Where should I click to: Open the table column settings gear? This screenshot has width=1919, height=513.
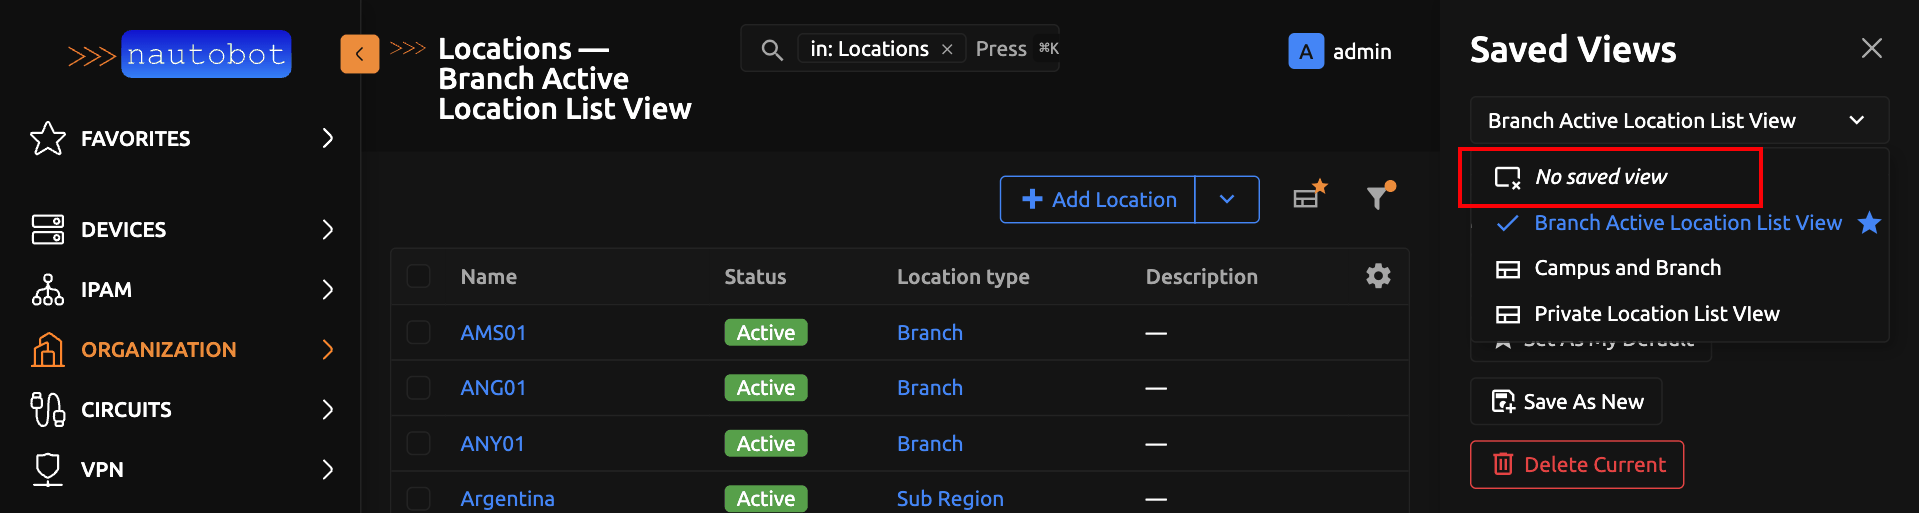tap(1378, 276)
